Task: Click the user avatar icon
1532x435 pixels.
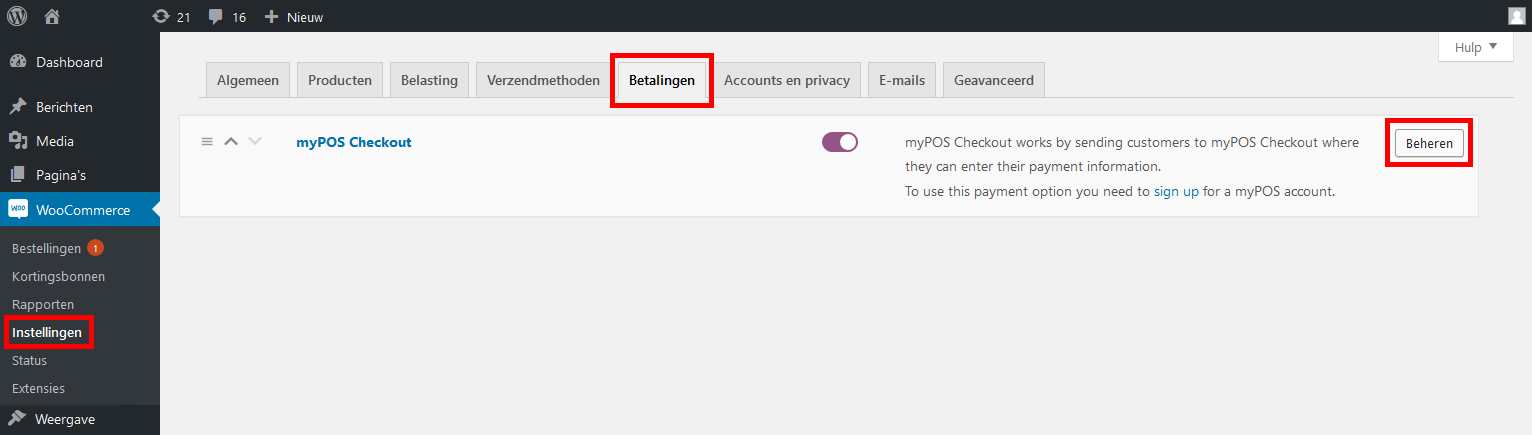Action: click(x=1516, y=16)
